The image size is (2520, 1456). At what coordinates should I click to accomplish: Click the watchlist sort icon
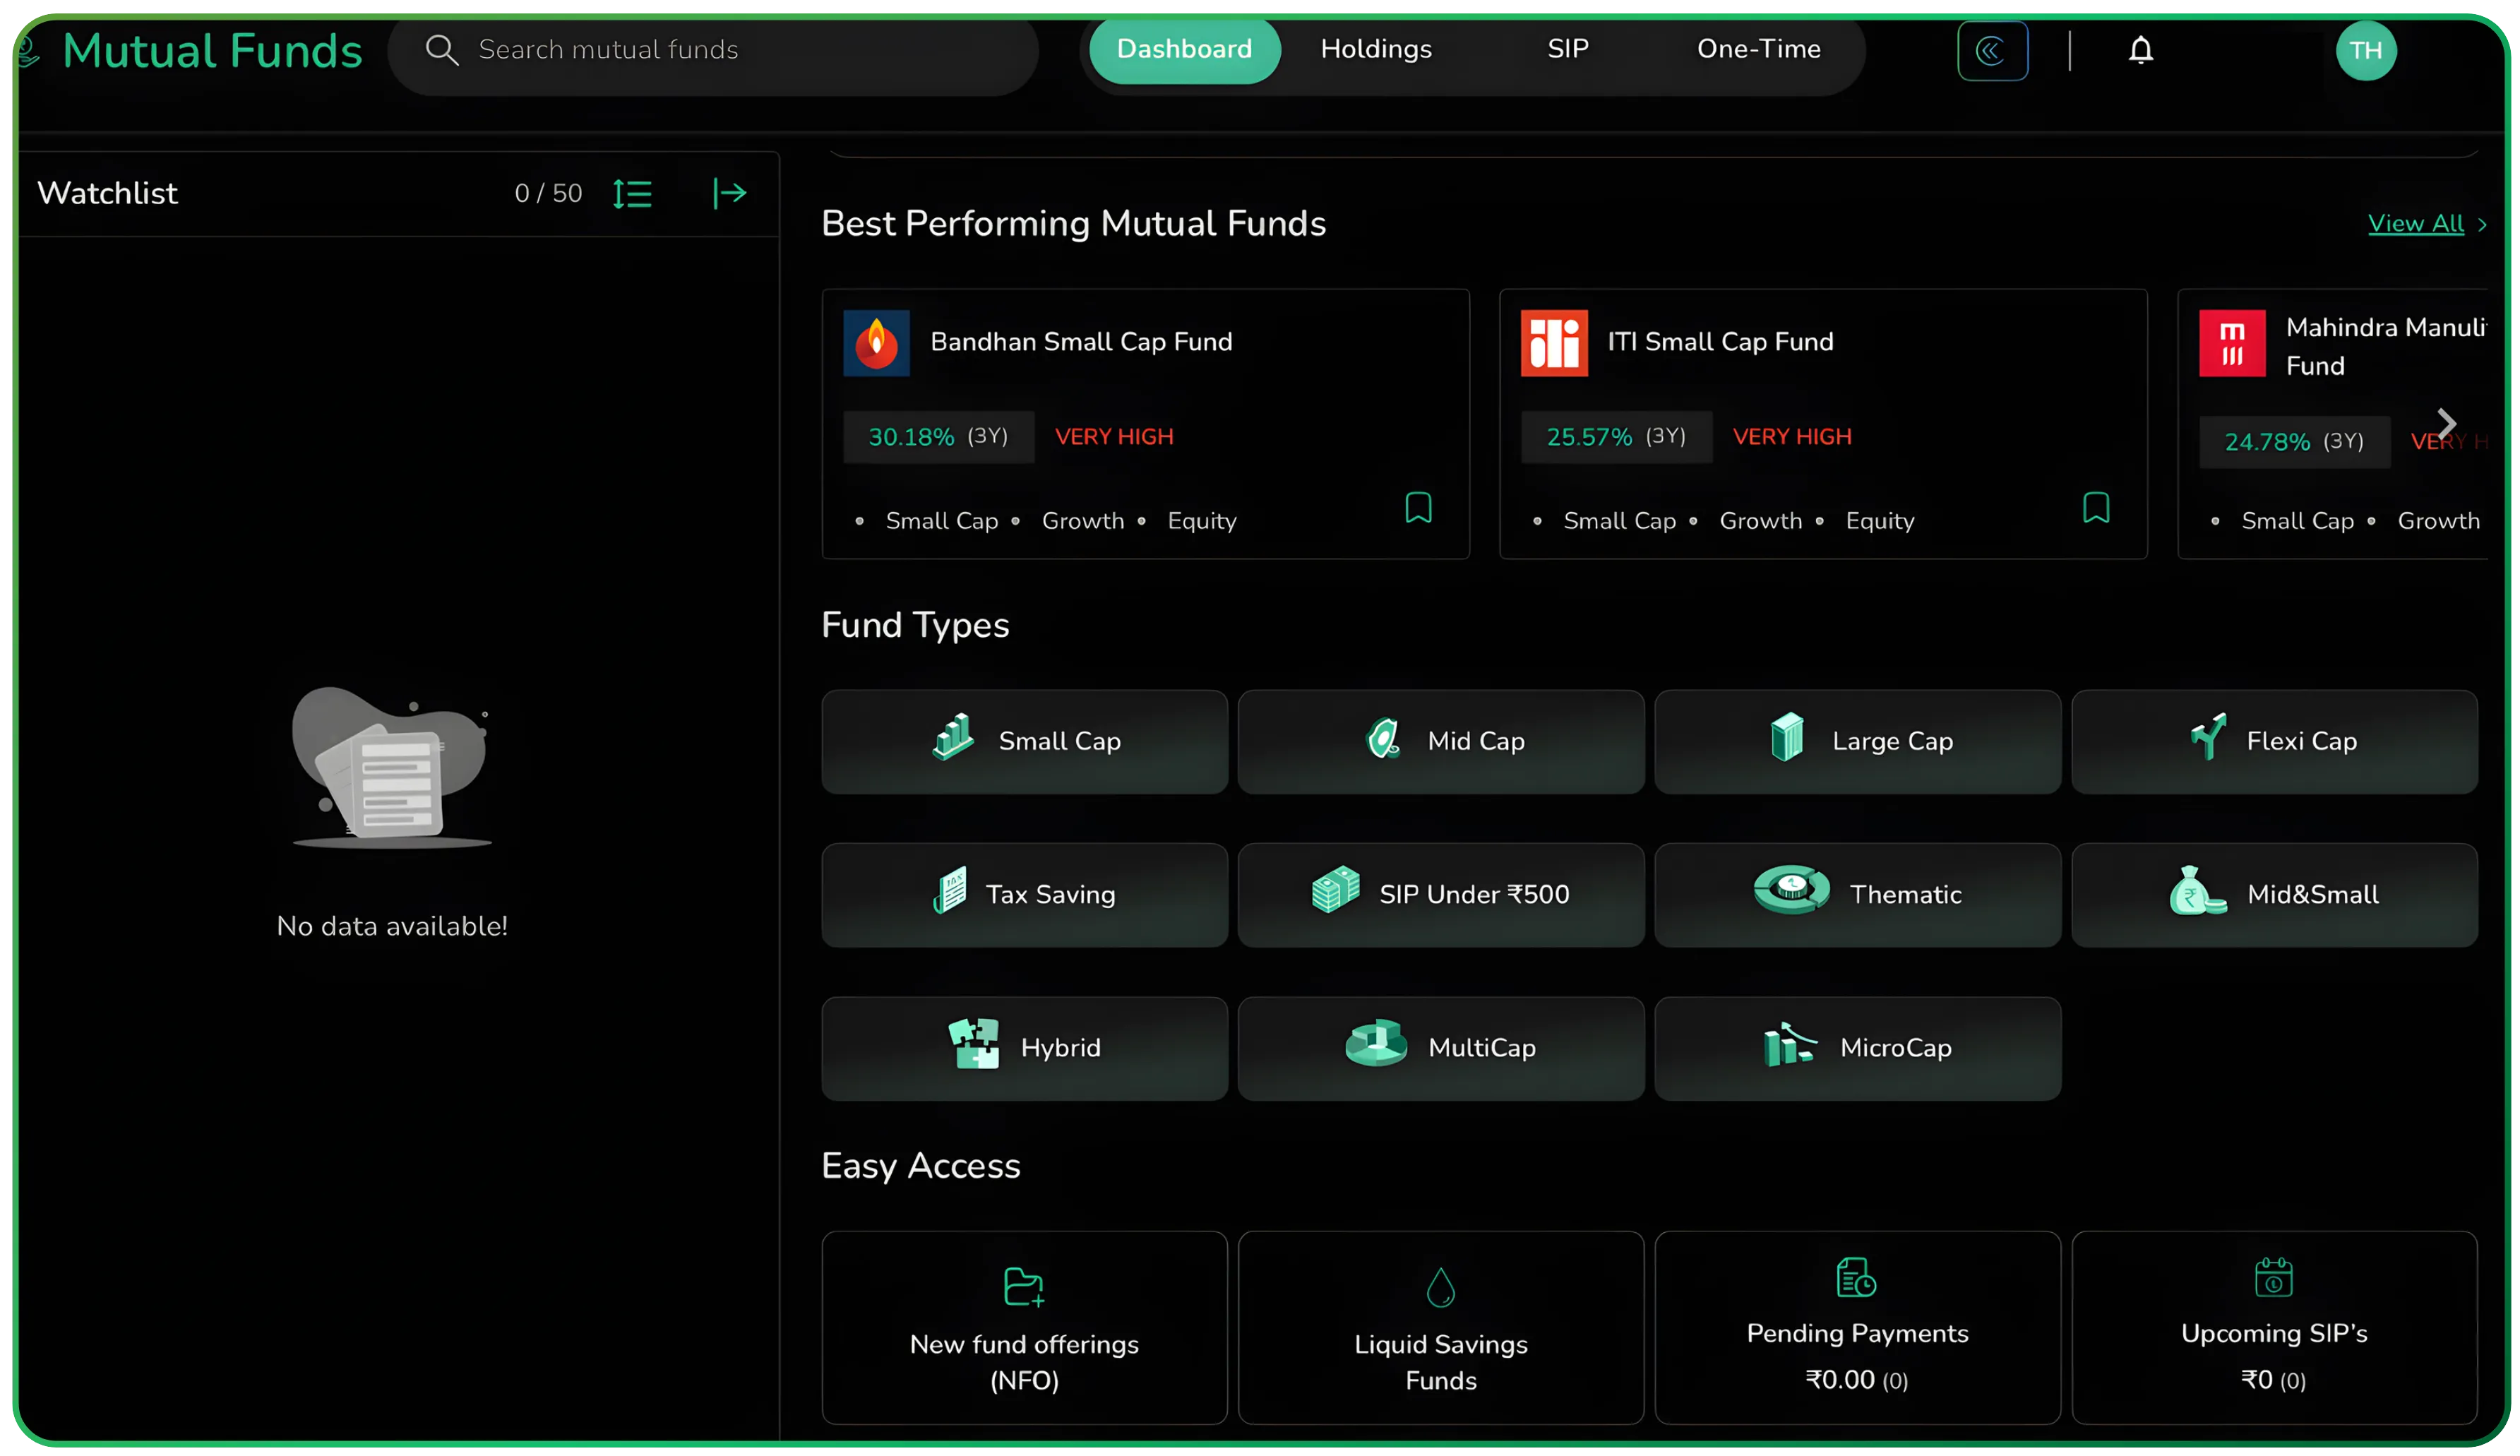632,194
